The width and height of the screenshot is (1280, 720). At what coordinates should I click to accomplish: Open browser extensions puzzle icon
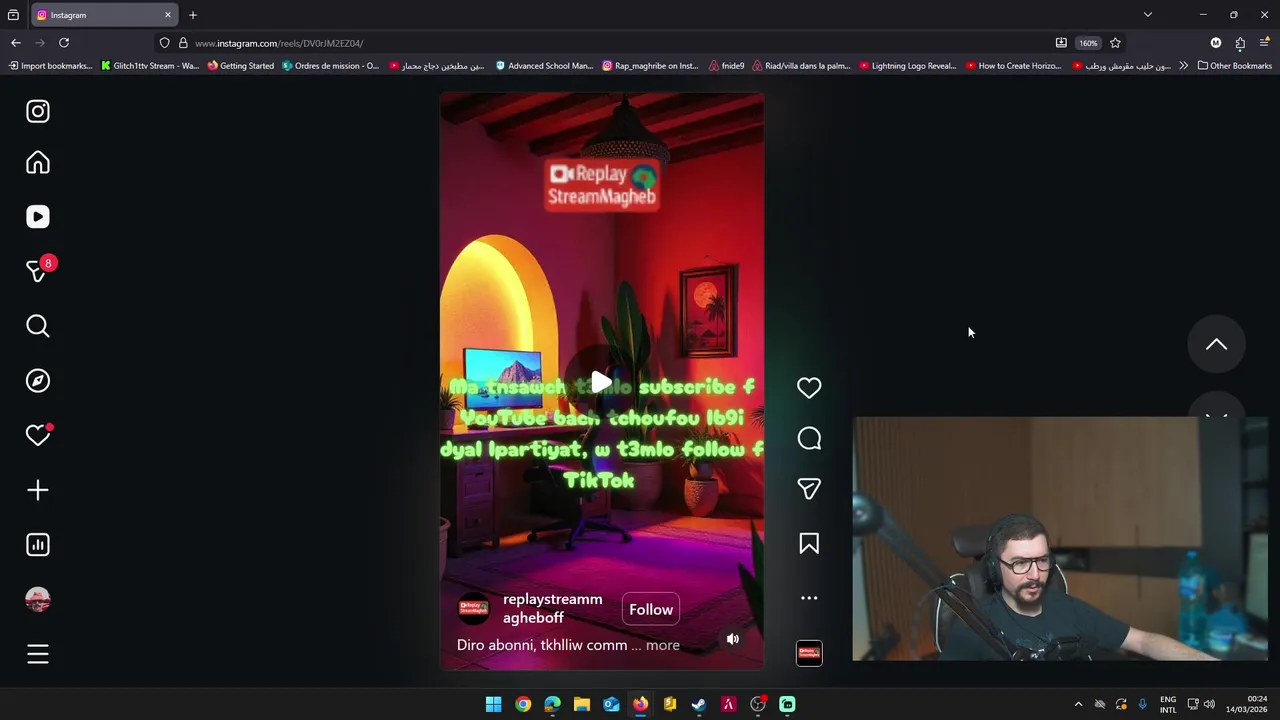tap(1240, 43)
